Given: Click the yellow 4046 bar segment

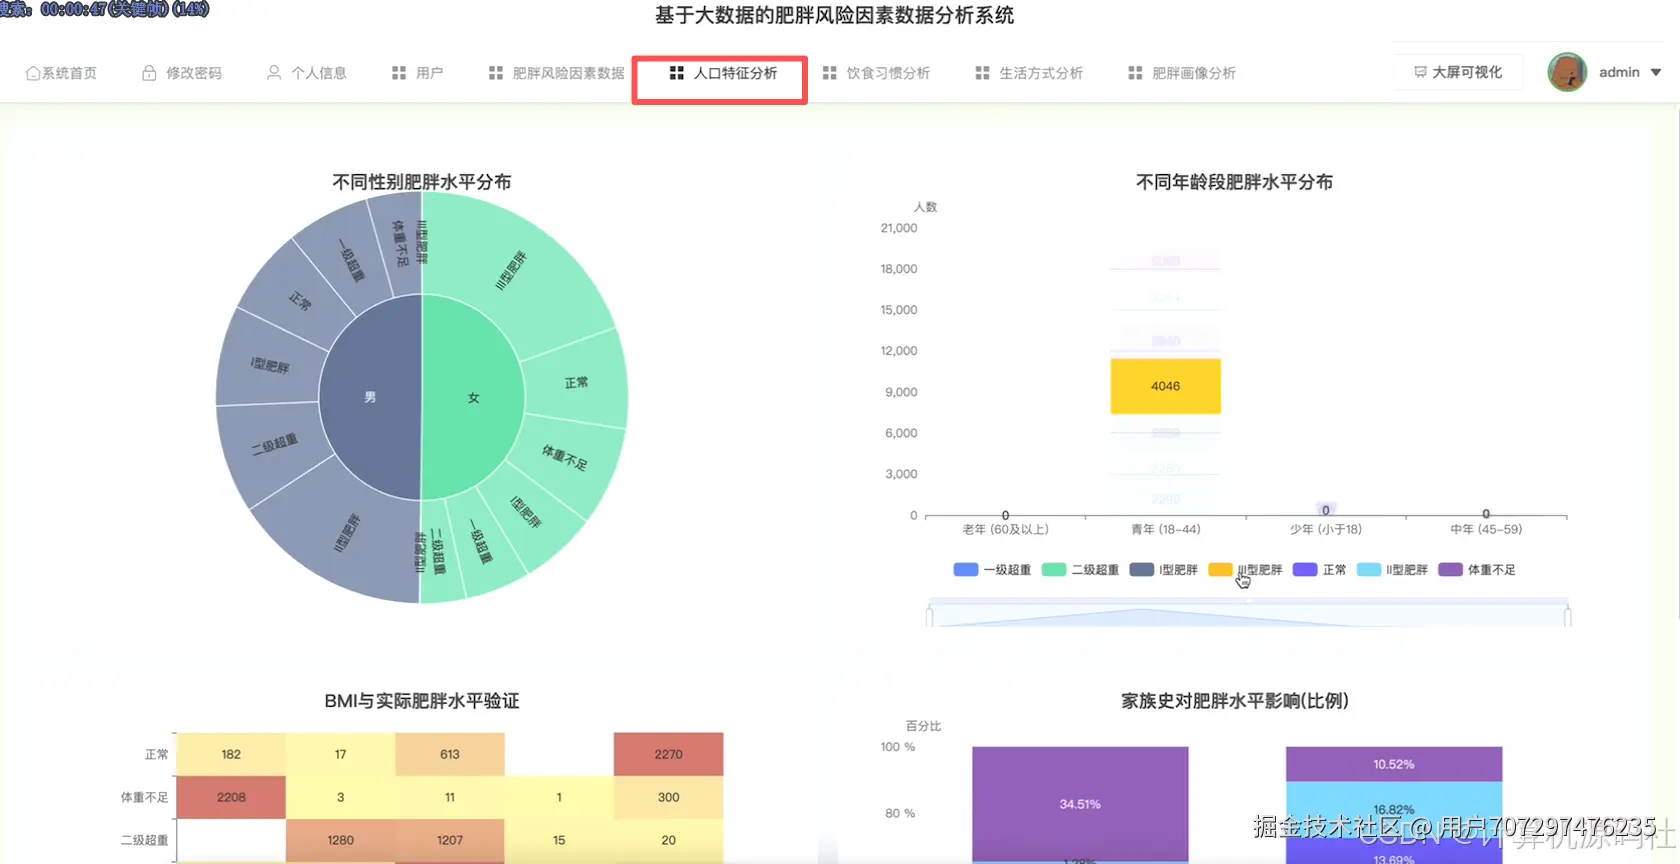Looking at the screenshot, I should [x=1165, y=386].
